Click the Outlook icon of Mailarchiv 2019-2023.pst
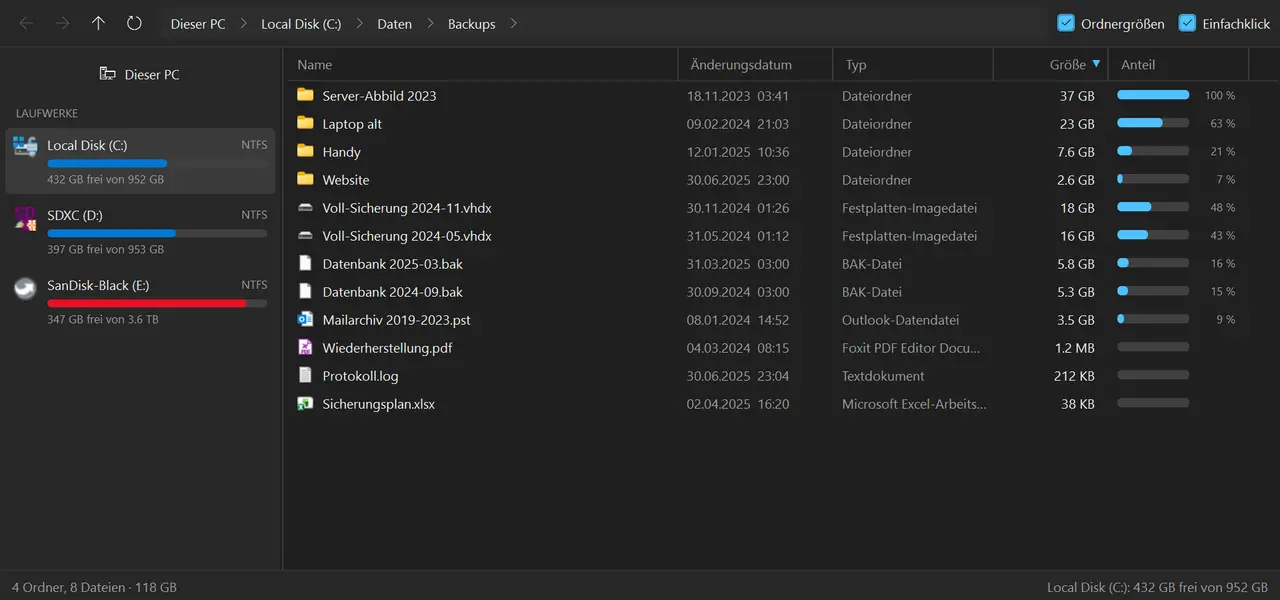1280x600 pixels. [x=305, y=320]
